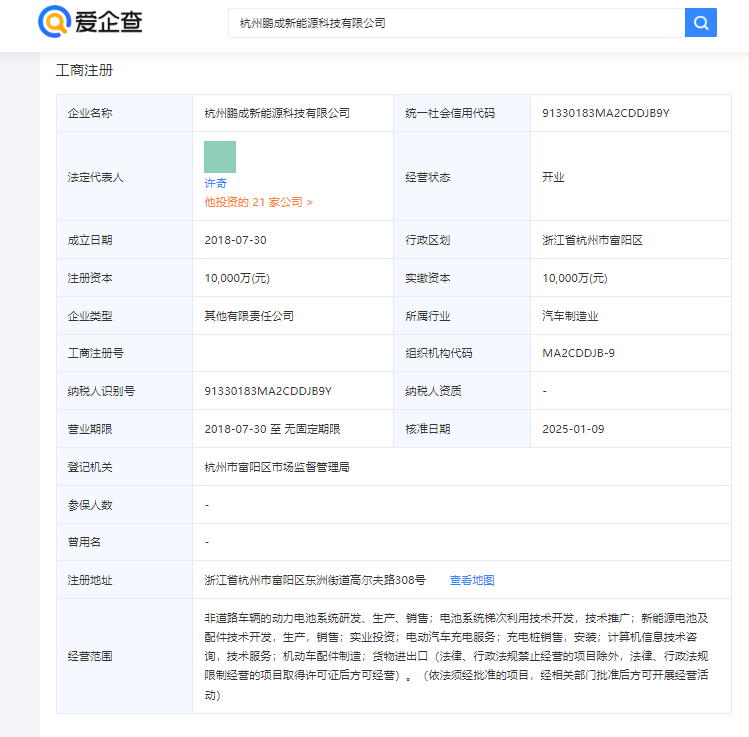This screenshot has width=749, height=737.
Task: Click the 所属行业 label cell
Action: coord(462,316)
